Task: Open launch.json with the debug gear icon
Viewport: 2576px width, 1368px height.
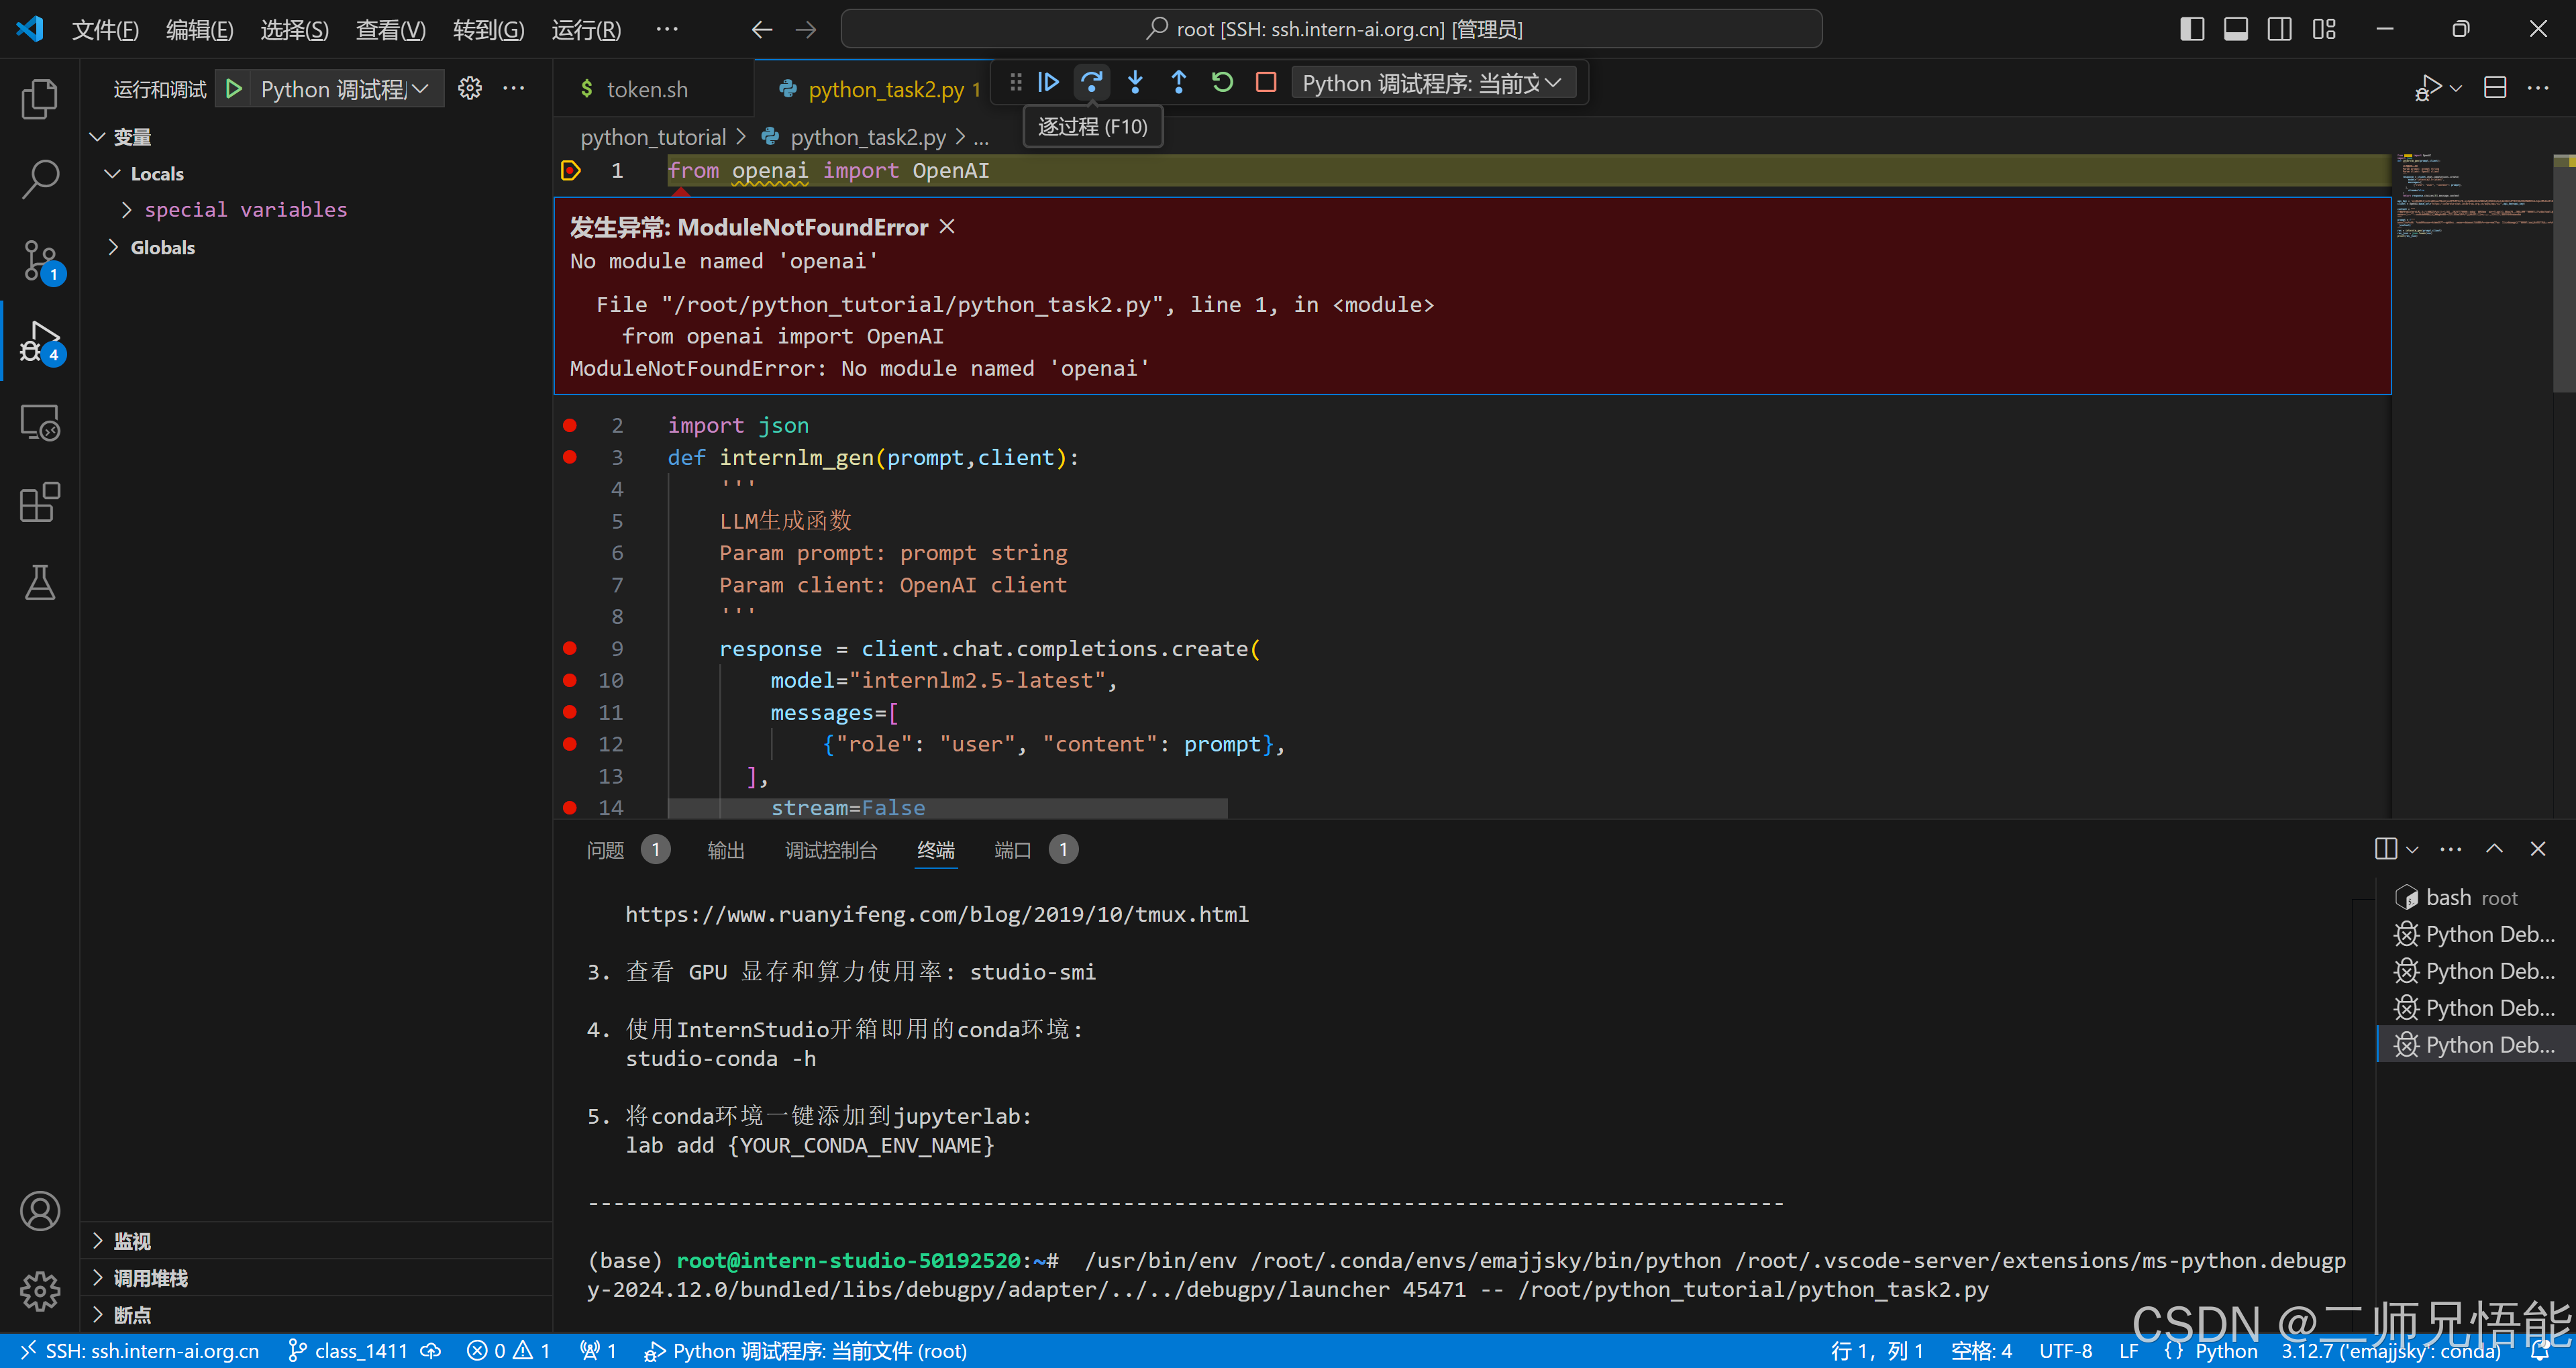Action: coord(470,89)
